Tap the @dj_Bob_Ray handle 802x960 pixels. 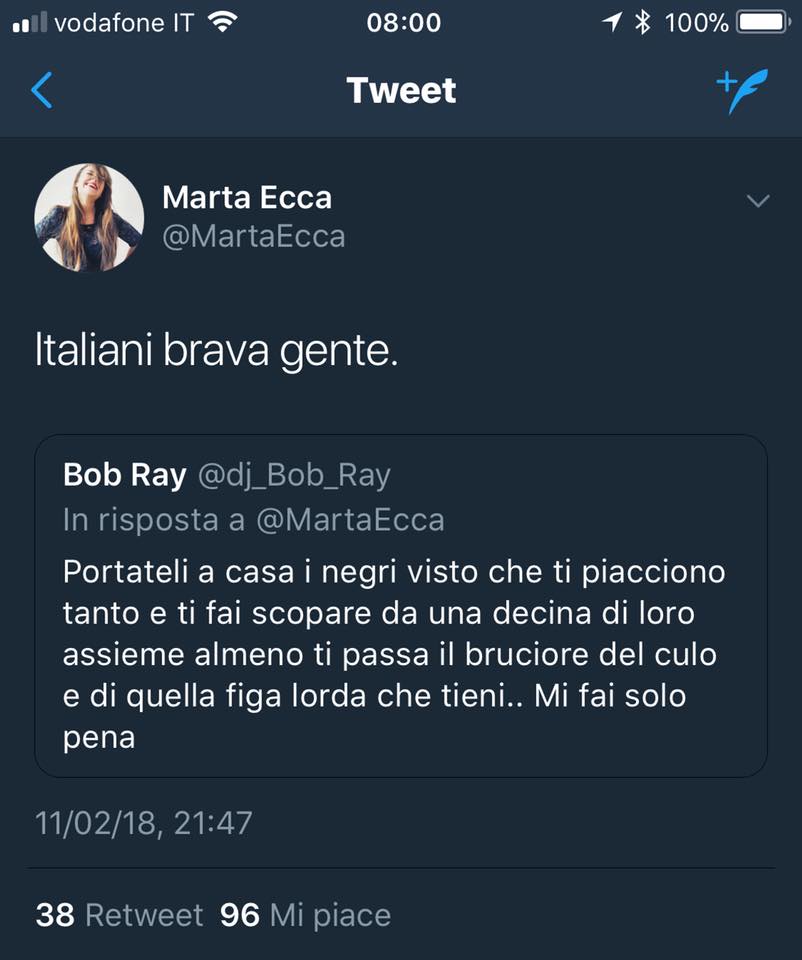point(294,475)
